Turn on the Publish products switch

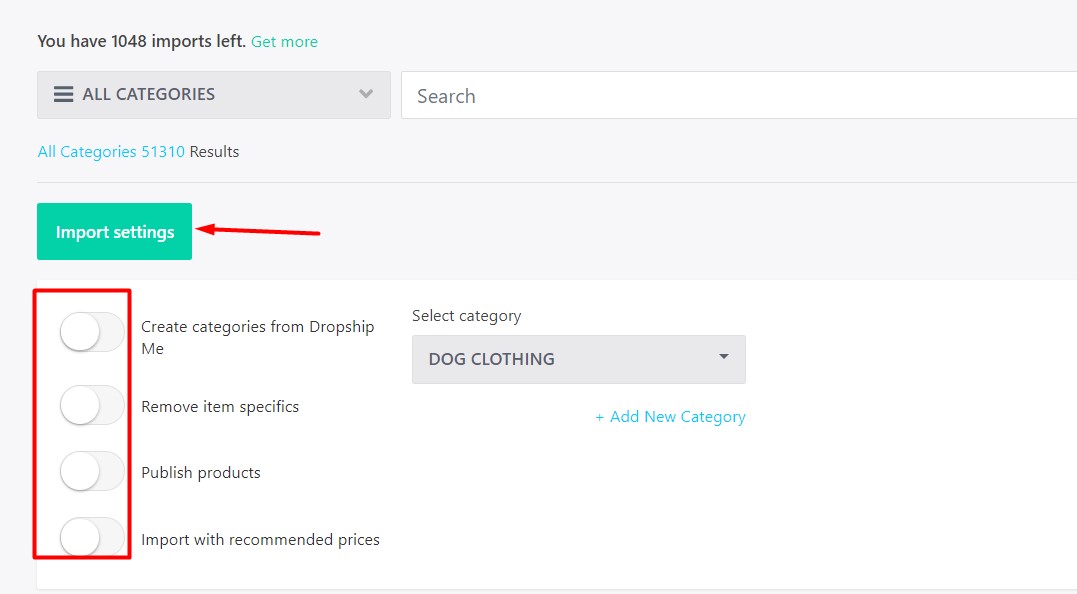pyautogui.click(x=92, y=472)
